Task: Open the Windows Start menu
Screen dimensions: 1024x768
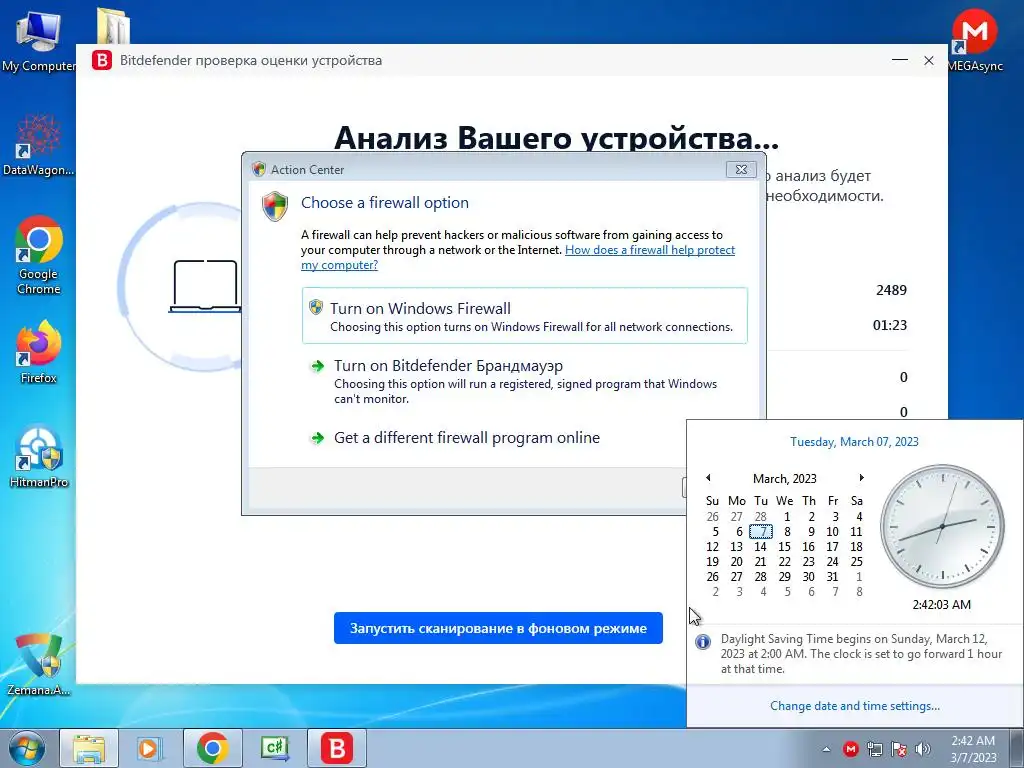Action: 27,748
